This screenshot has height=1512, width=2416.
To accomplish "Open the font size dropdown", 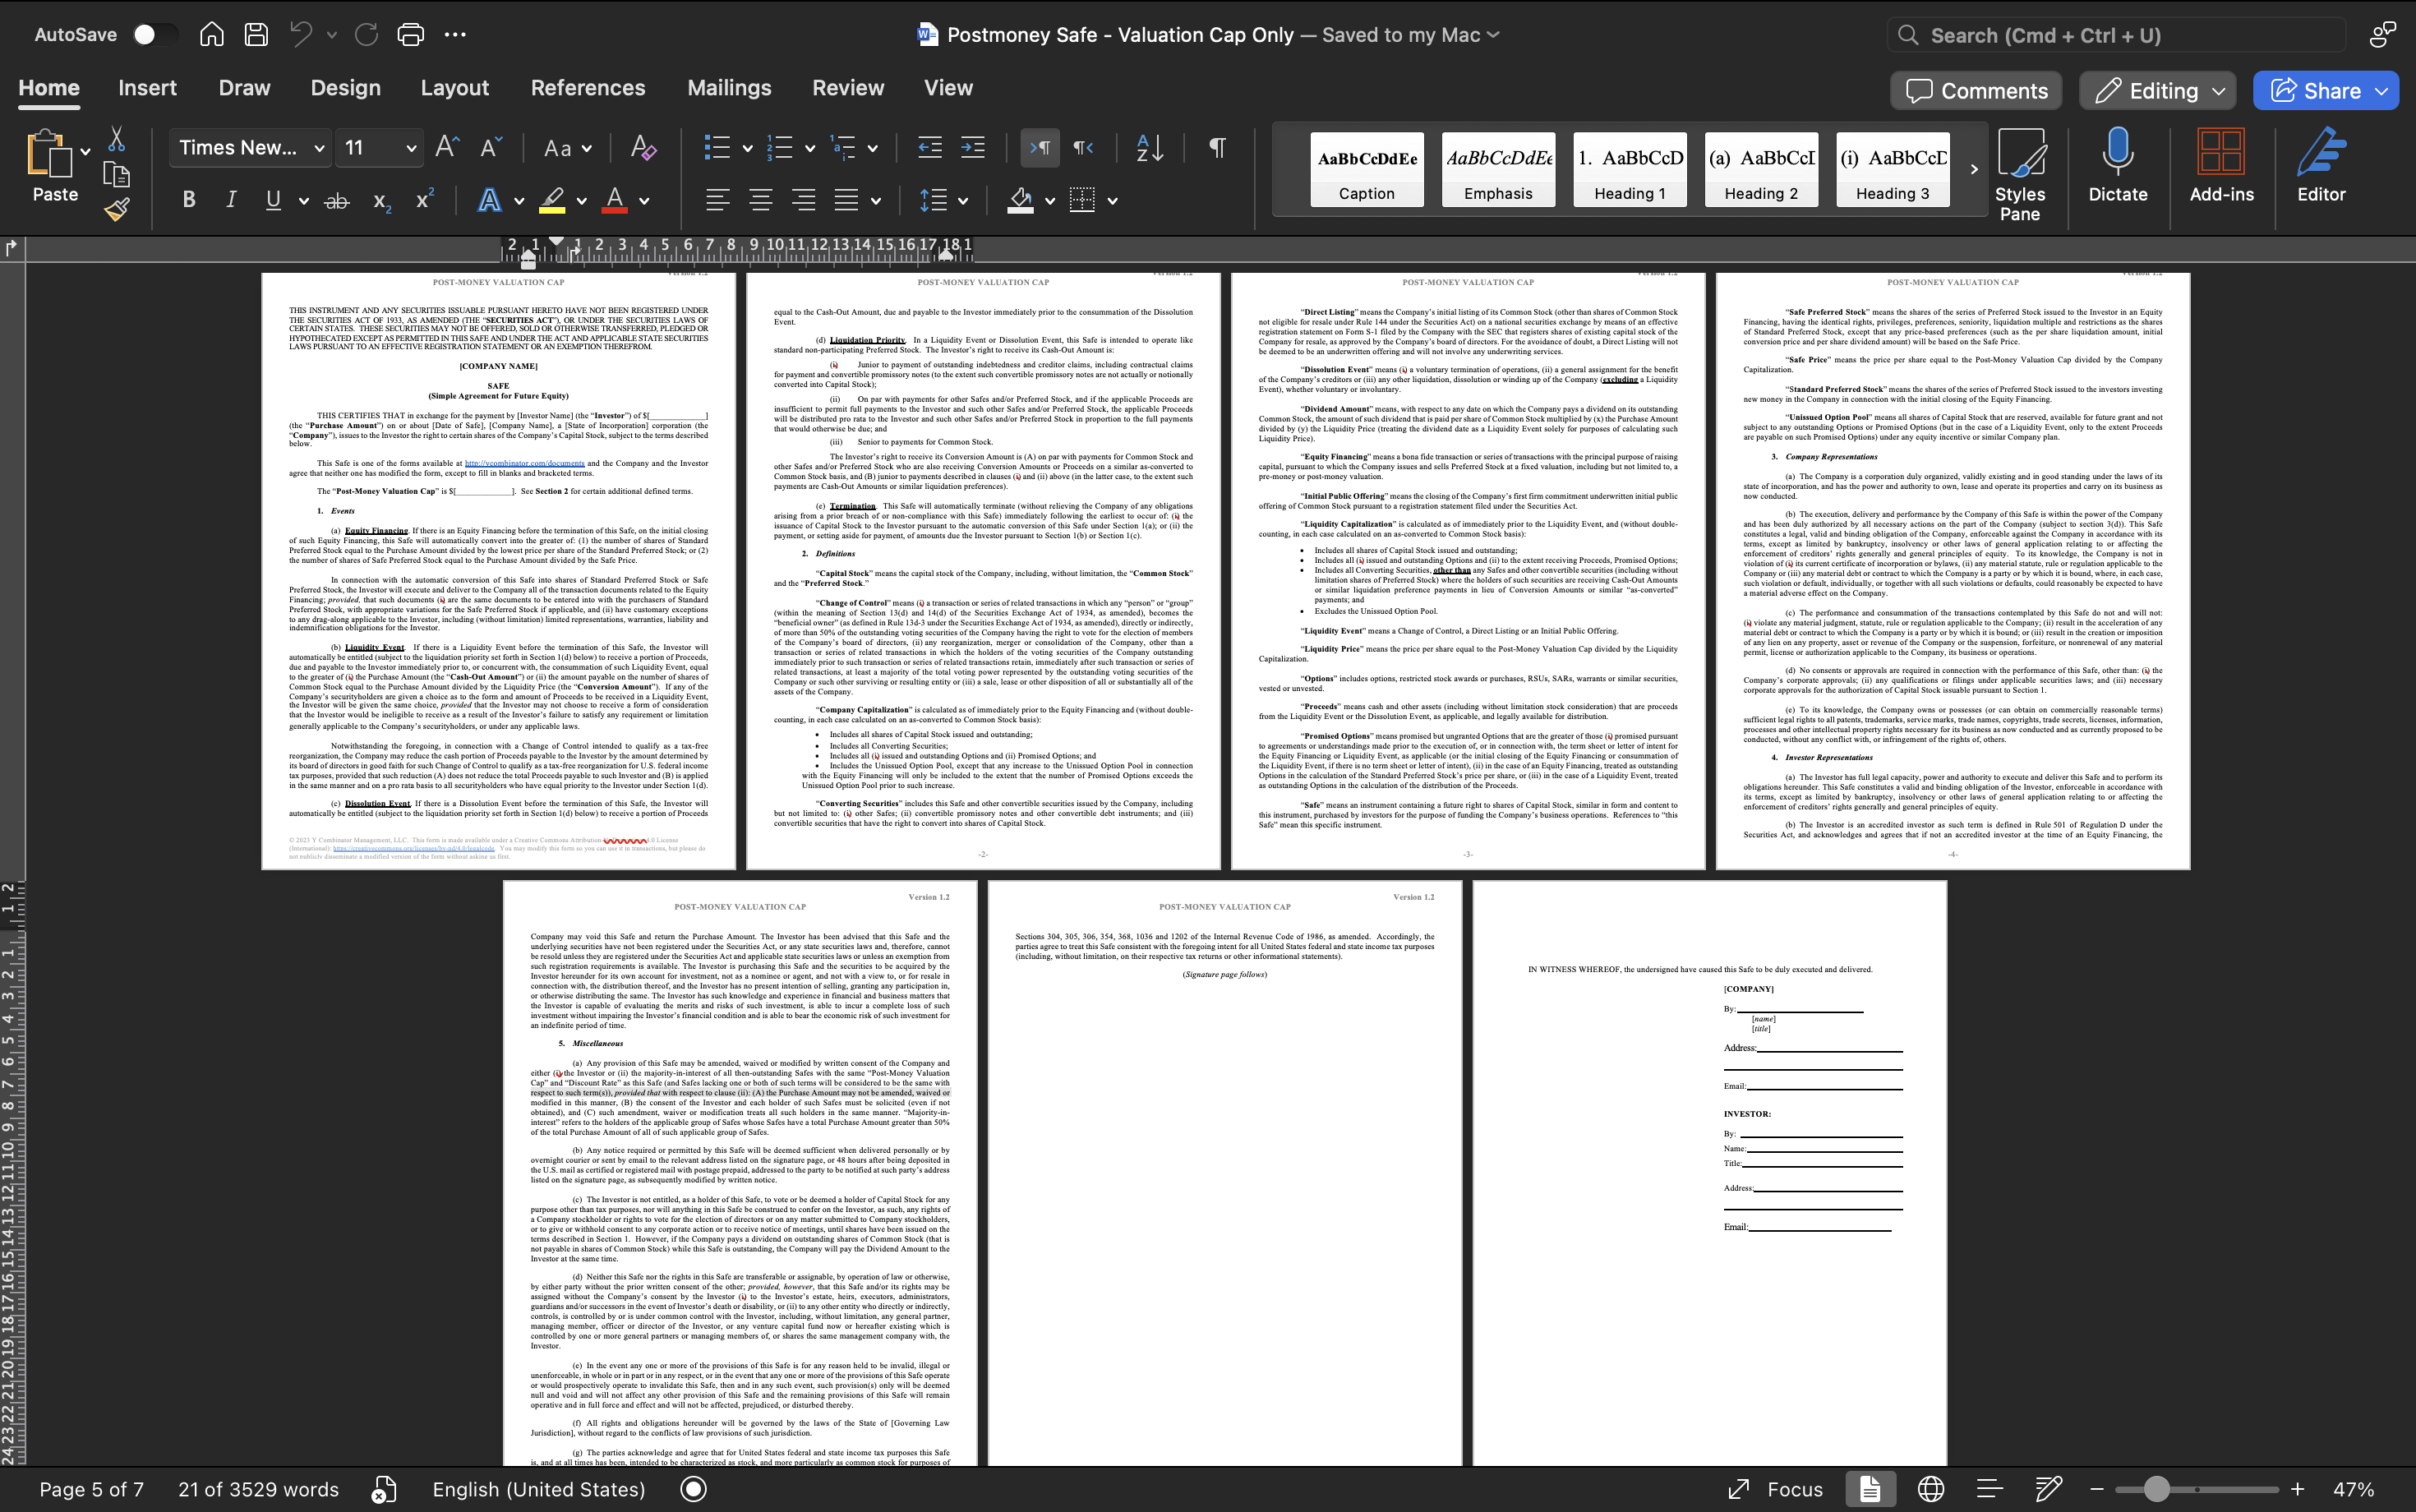I will tap(410, 149).
